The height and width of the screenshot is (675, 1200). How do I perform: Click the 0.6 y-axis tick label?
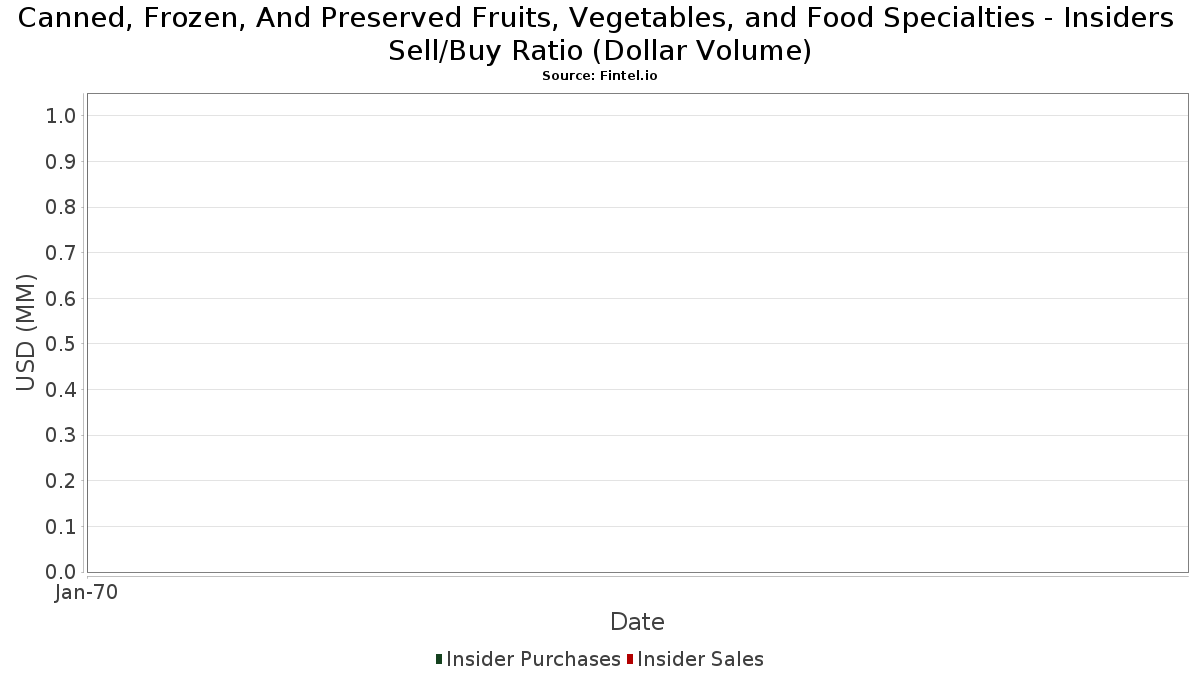[x=61, y=299]
